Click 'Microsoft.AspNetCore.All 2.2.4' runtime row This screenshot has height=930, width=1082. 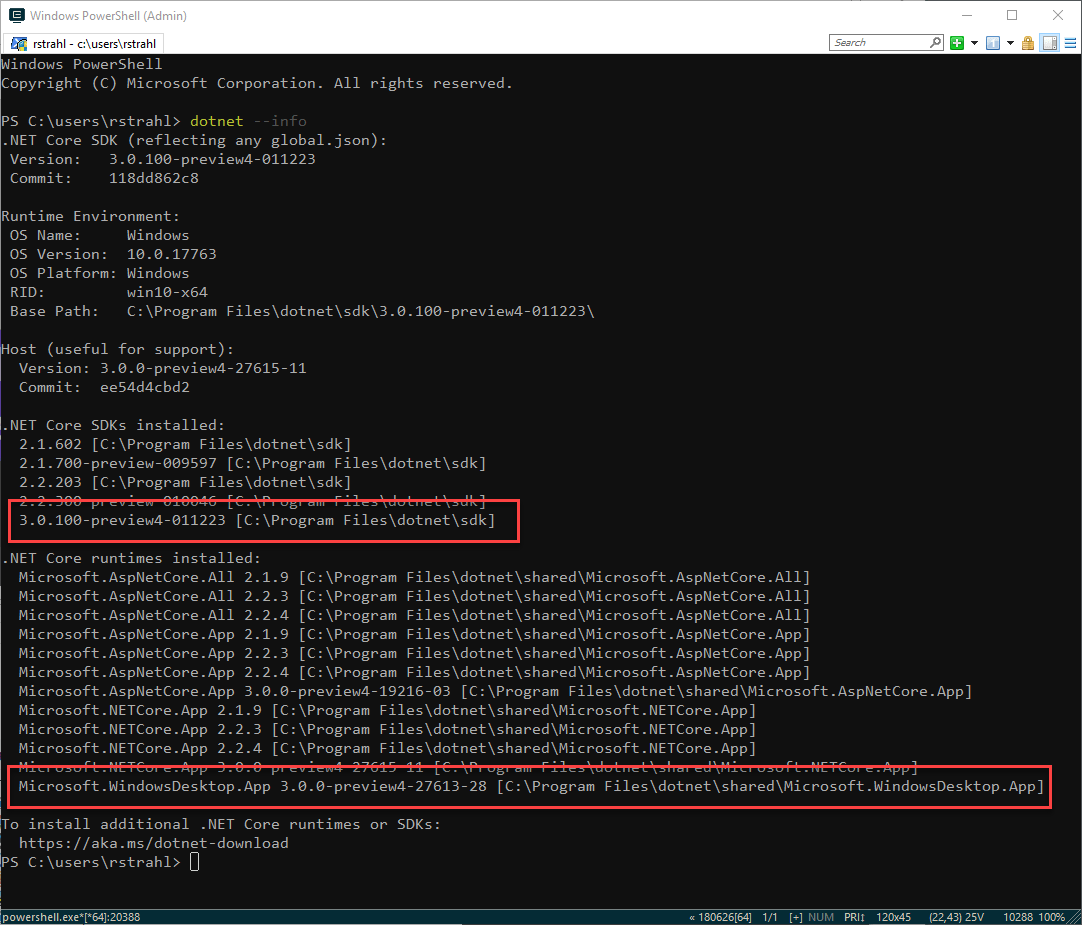[x=414, y=615]
